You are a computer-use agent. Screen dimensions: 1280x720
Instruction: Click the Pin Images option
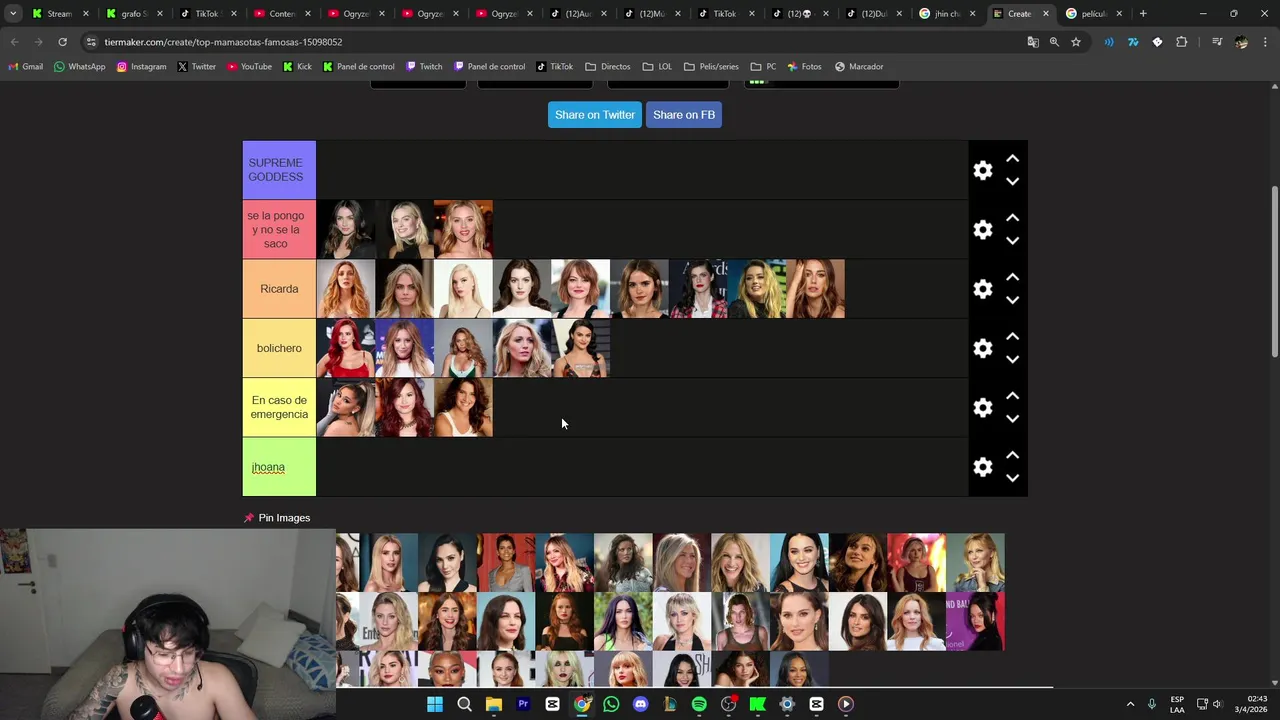tap(277, 518)
